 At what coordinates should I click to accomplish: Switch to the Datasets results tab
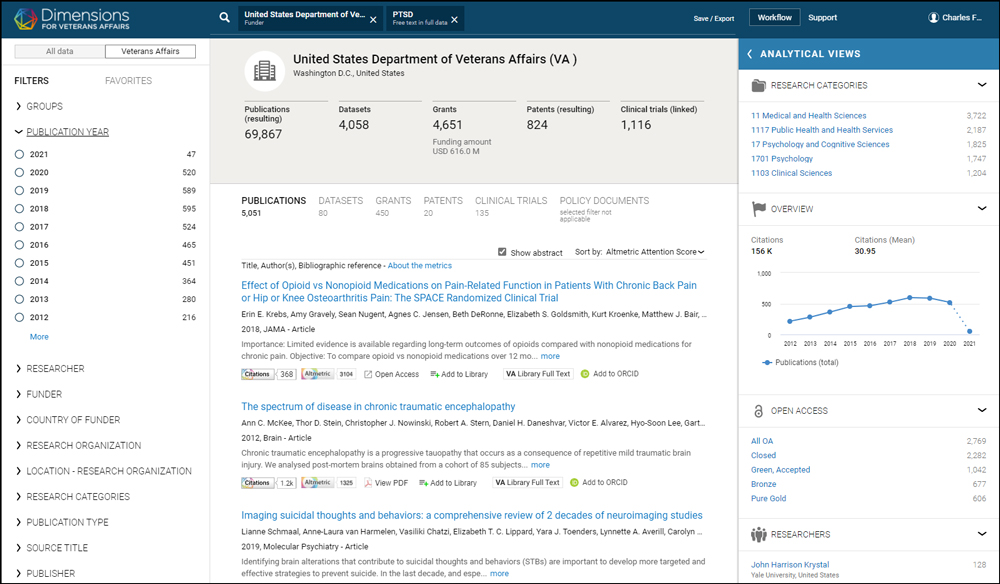point(341,206)
